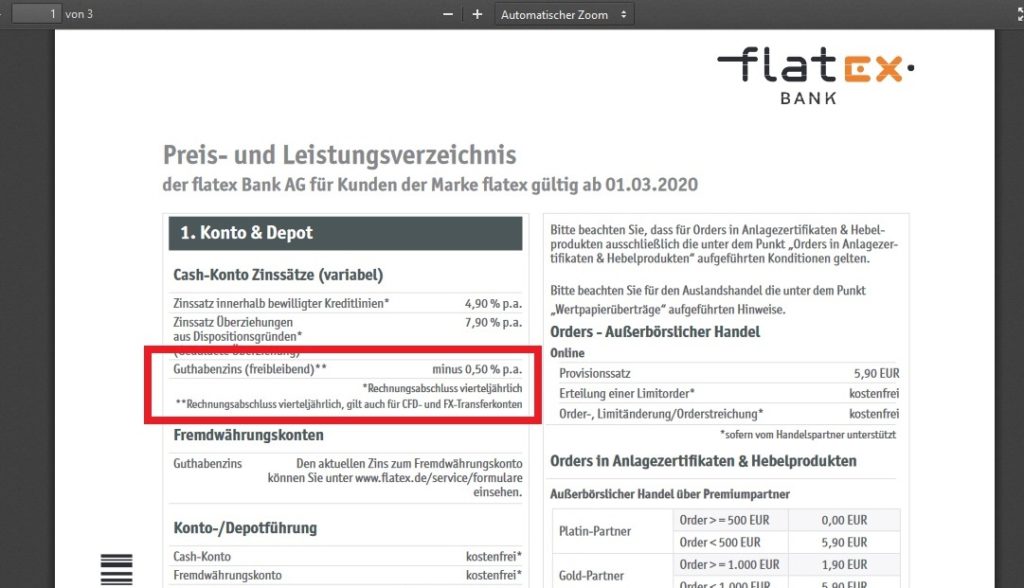
Task: Click '5,90 EUR' in the Provisionssatz row
Action: [876, 374]
